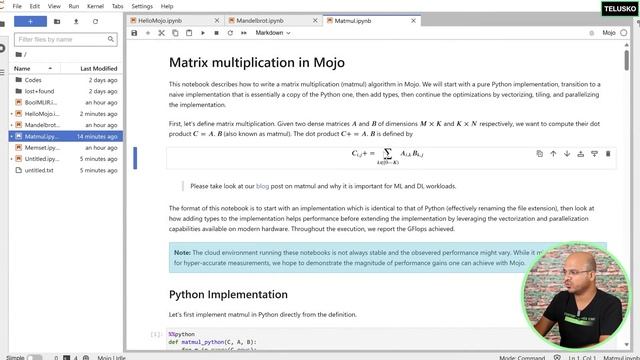Screen dimensions: 640x360
Task: Sort files by Name column header
Action: pyautogui.click(x=34, y=69)
